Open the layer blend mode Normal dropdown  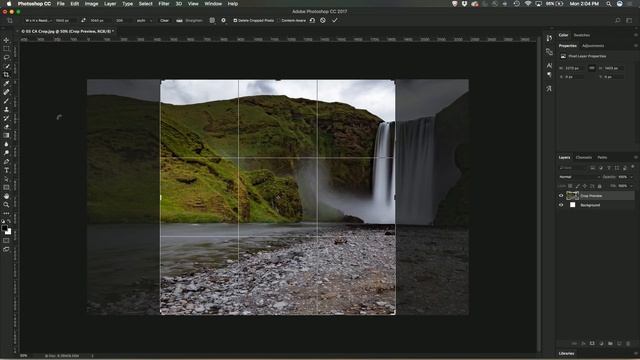[x=579, y=177]
